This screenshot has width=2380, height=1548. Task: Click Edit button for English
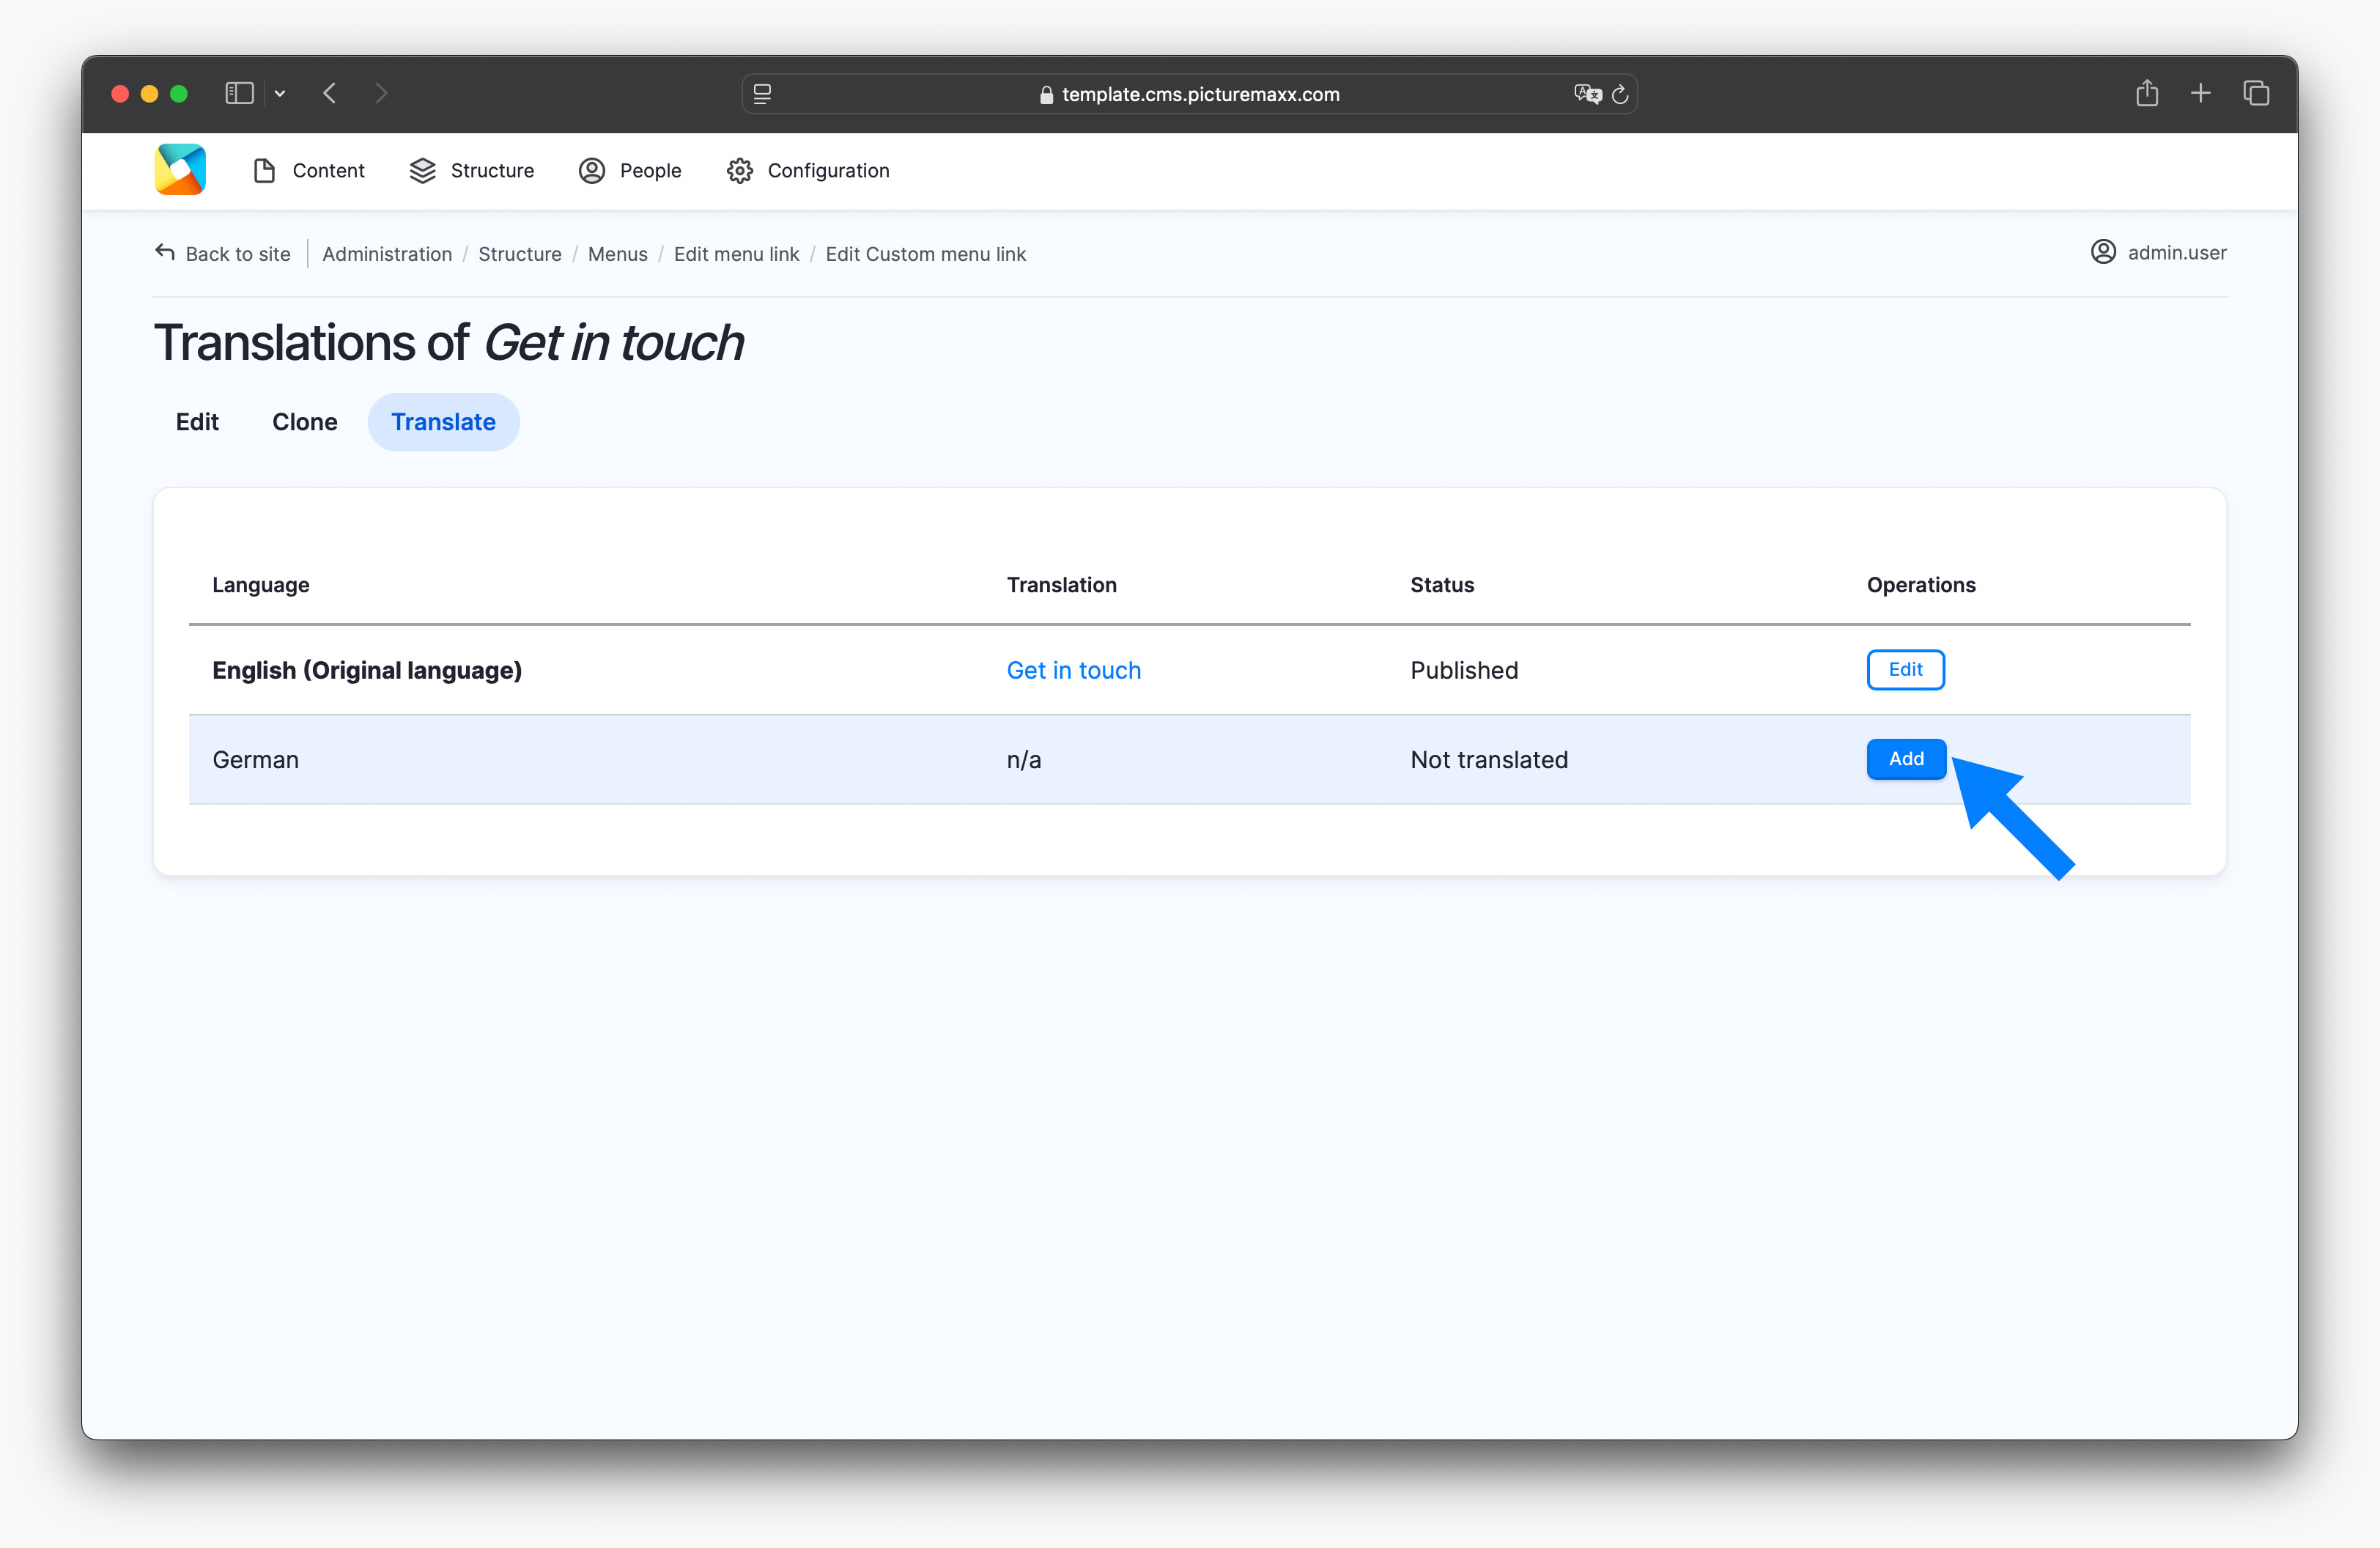(x=1905, y=669)
